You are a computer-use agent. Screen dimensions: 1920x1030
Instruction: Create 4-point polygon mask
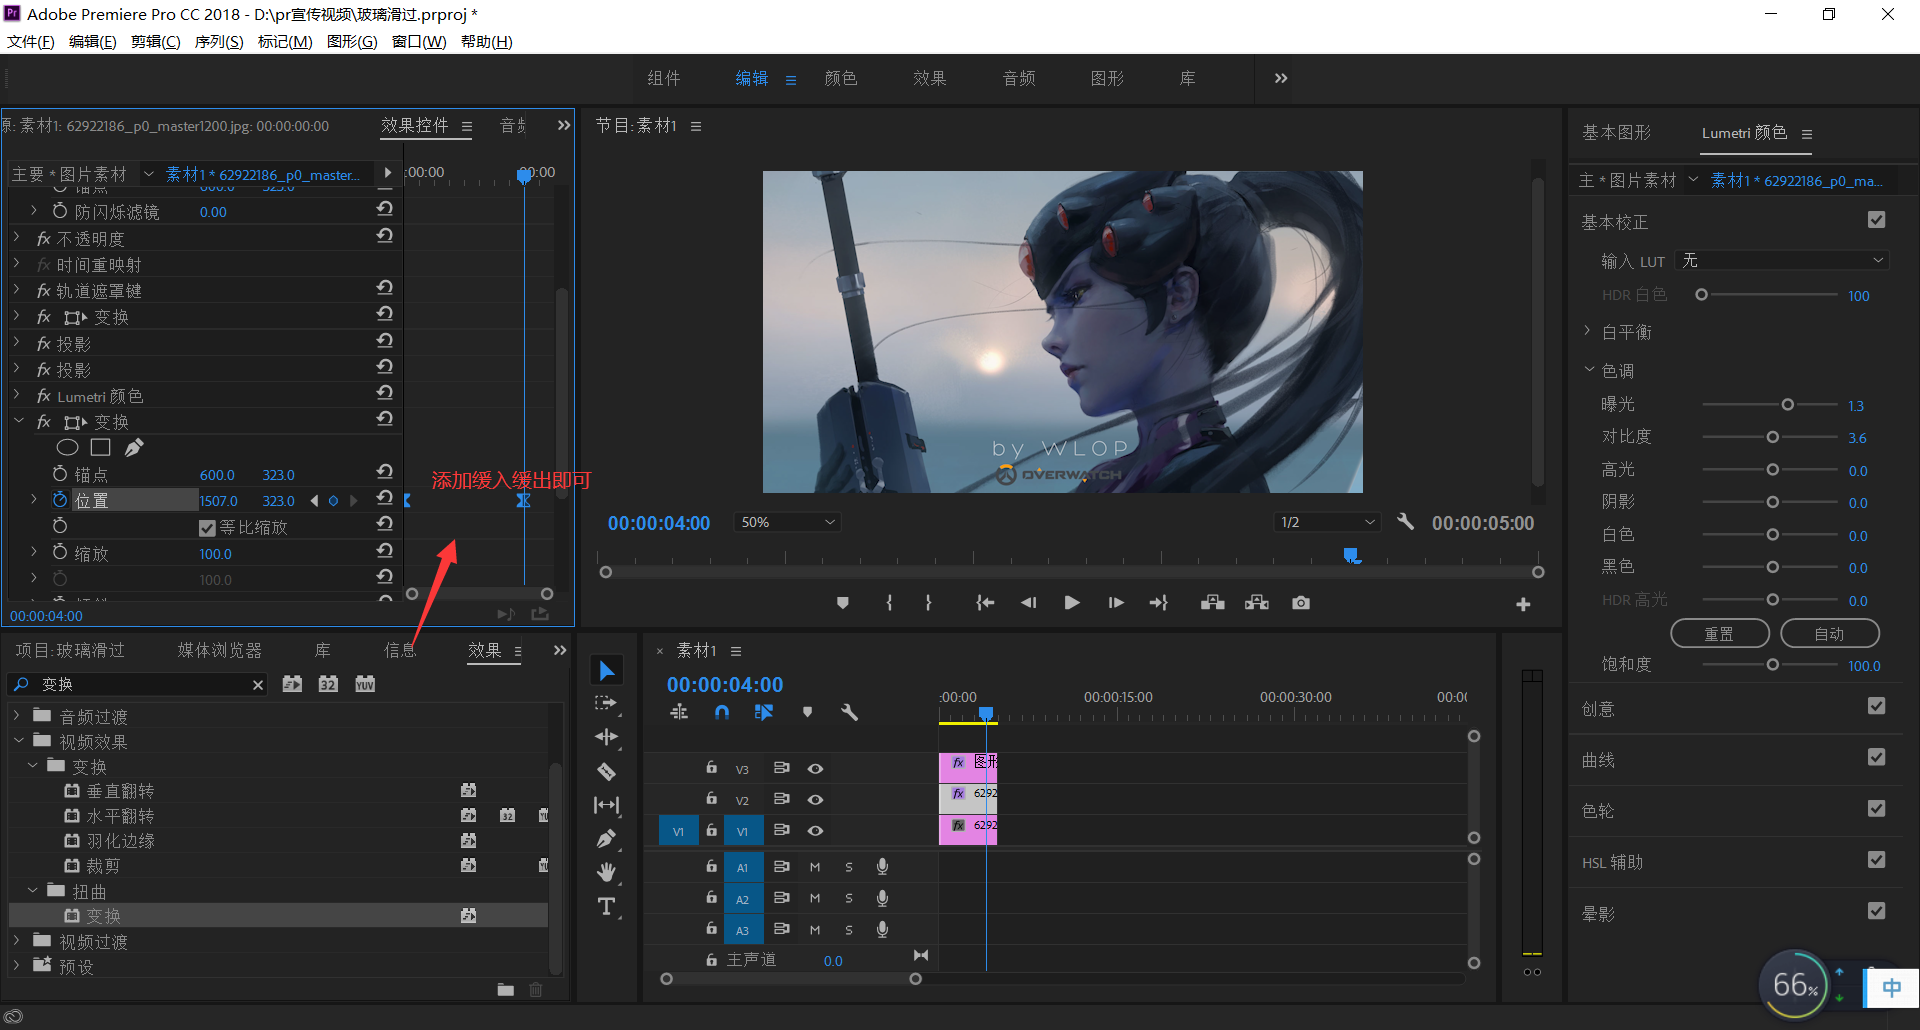[100, 447]
